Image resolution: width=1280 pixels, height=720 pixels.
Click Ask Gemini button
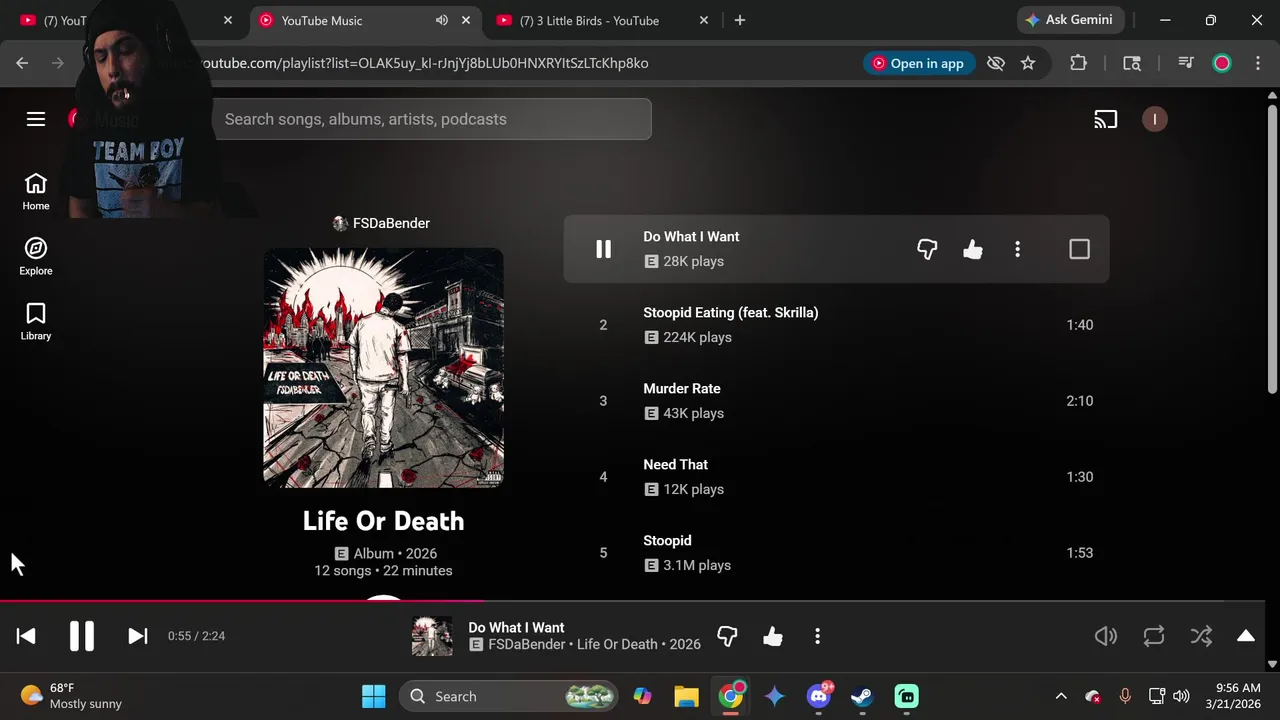pos(1069,20)
